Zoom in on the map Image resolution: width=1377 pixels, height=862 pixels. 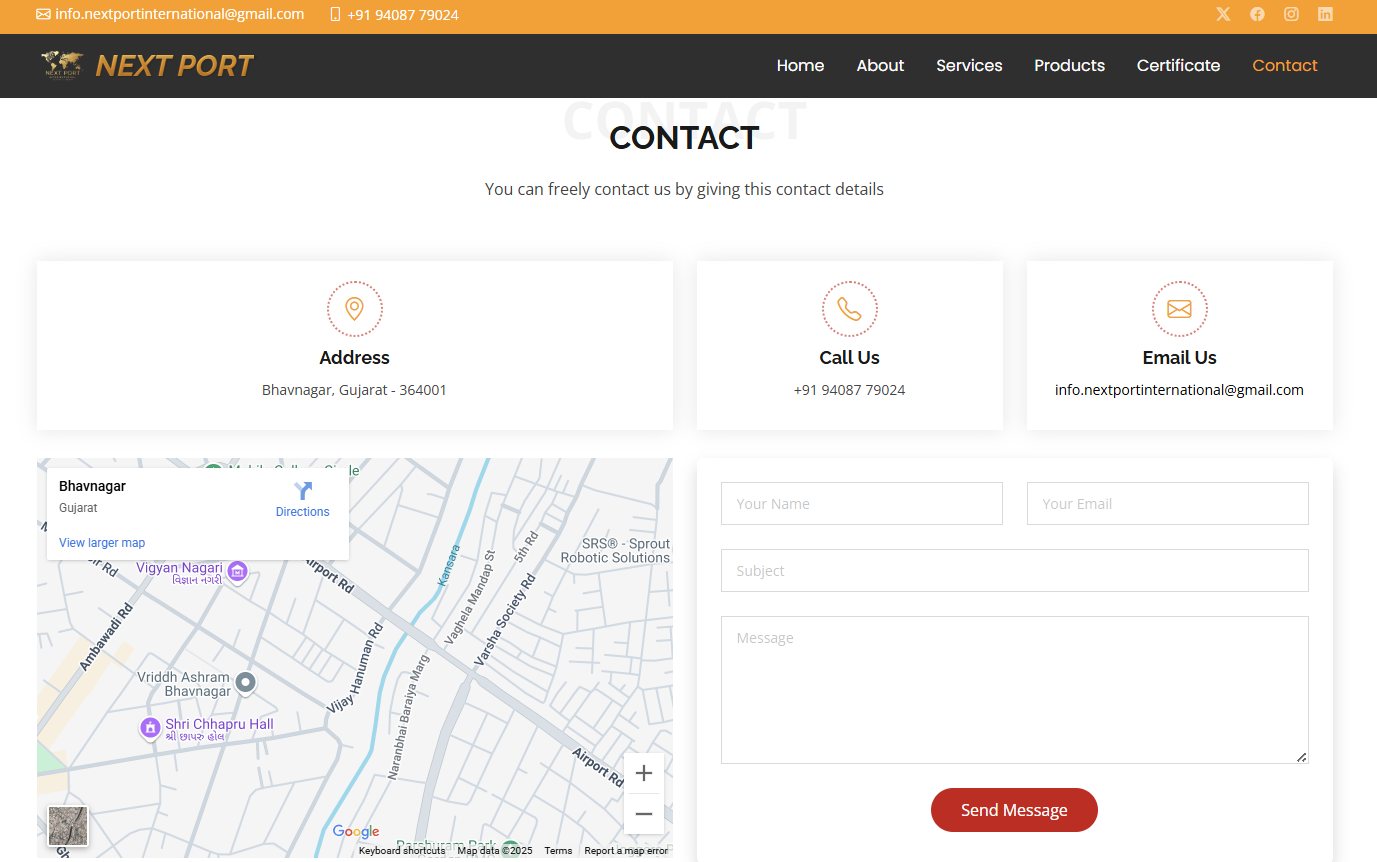tap(644, 773)
